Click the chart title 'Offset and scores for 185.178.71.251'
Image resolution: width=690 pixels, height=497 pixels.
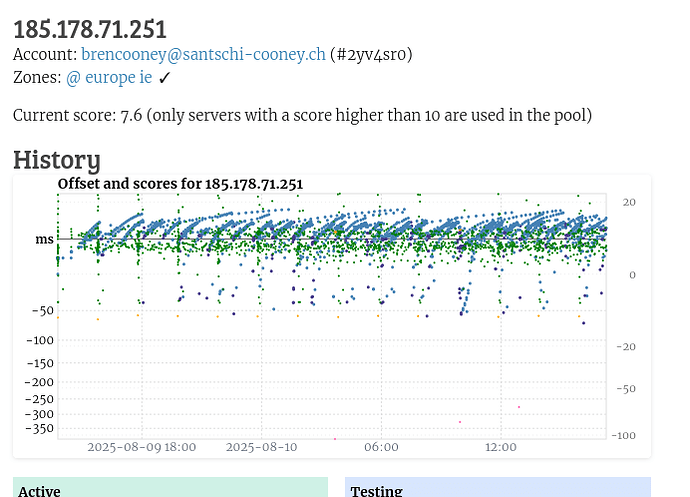(x=180, y=184)
